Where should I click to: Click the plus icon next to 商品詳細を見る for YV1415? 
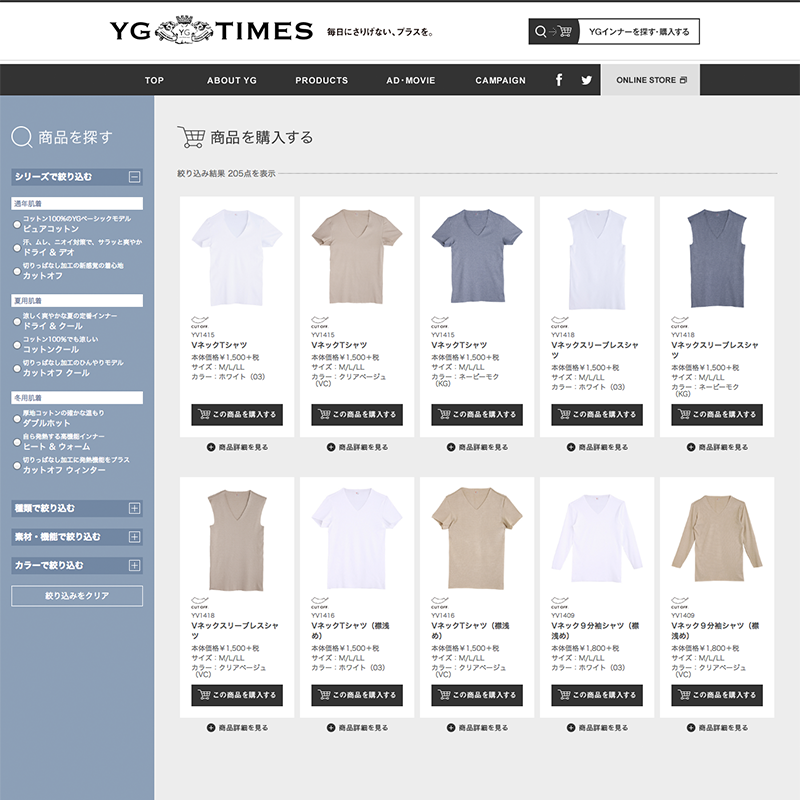(211, 445)
